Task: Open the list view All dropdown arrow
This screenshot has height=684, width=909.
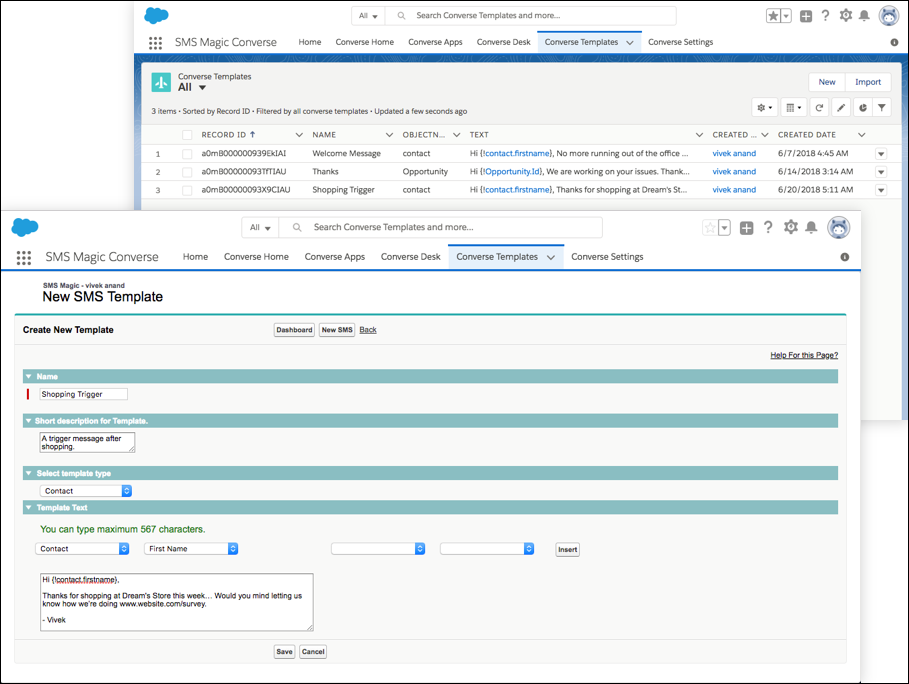Action: (202, 88)
